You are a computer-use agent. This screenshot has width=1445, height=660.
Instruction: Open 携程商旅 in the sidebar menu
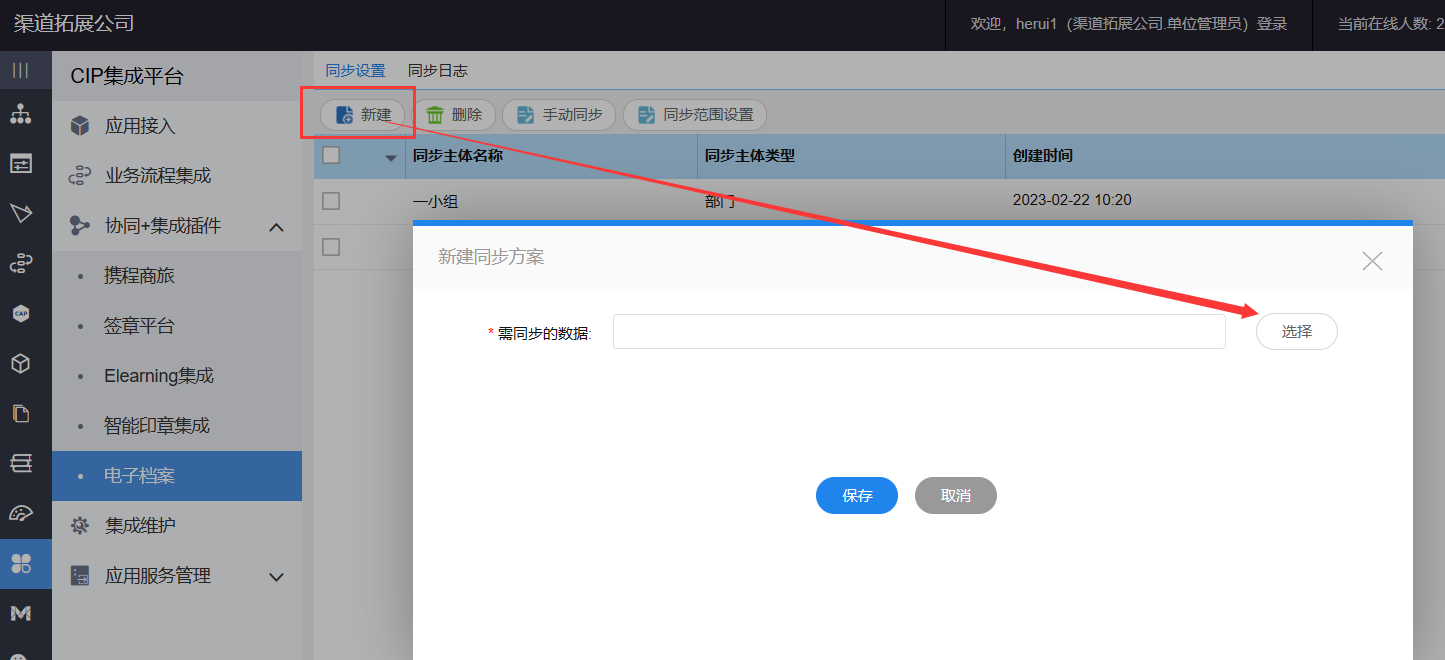(139, 276)
